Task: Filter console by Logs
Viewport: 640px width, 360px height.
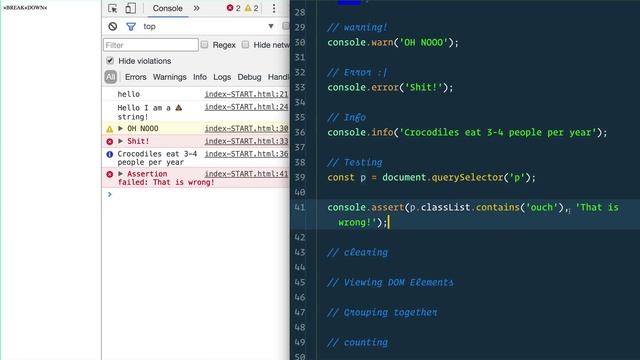Action: click(222, 77)
